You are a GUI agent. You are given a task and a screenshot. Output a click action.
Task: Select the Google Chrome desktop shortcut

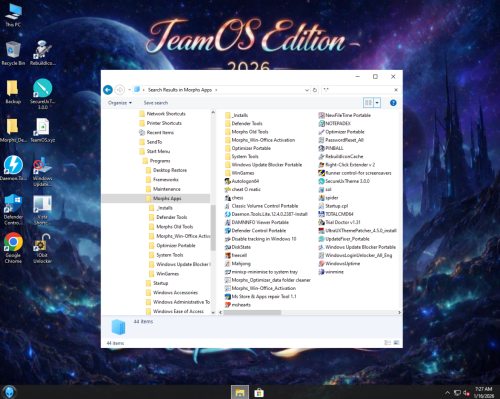pos(13,248)
